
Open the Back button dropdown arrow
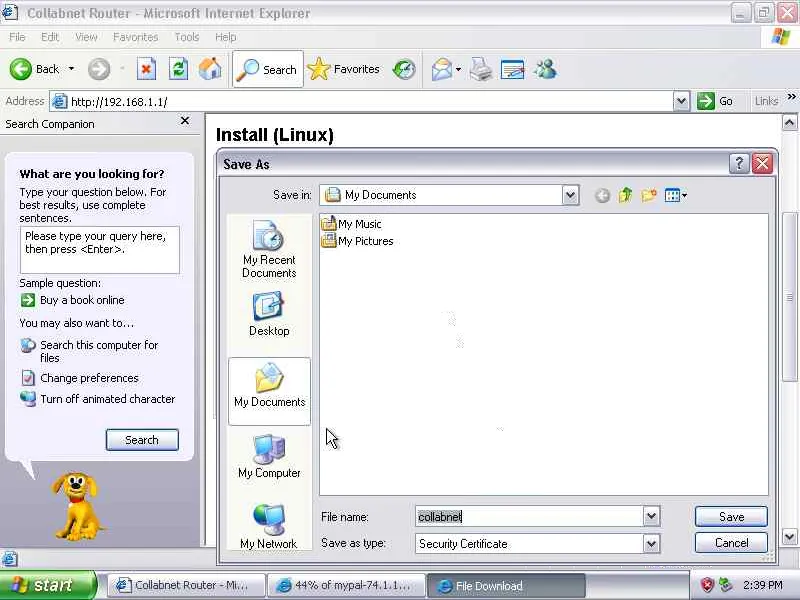pyautogui.click(x=71, y=69)
